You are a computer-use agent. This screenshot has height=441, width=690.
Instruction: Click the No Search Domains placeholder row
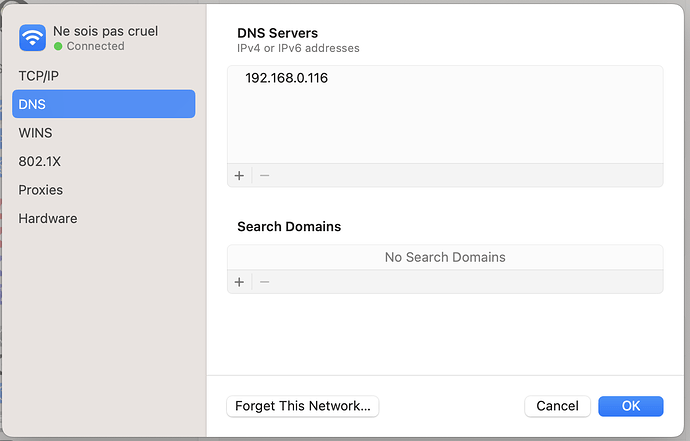click(x=445, y=257)
